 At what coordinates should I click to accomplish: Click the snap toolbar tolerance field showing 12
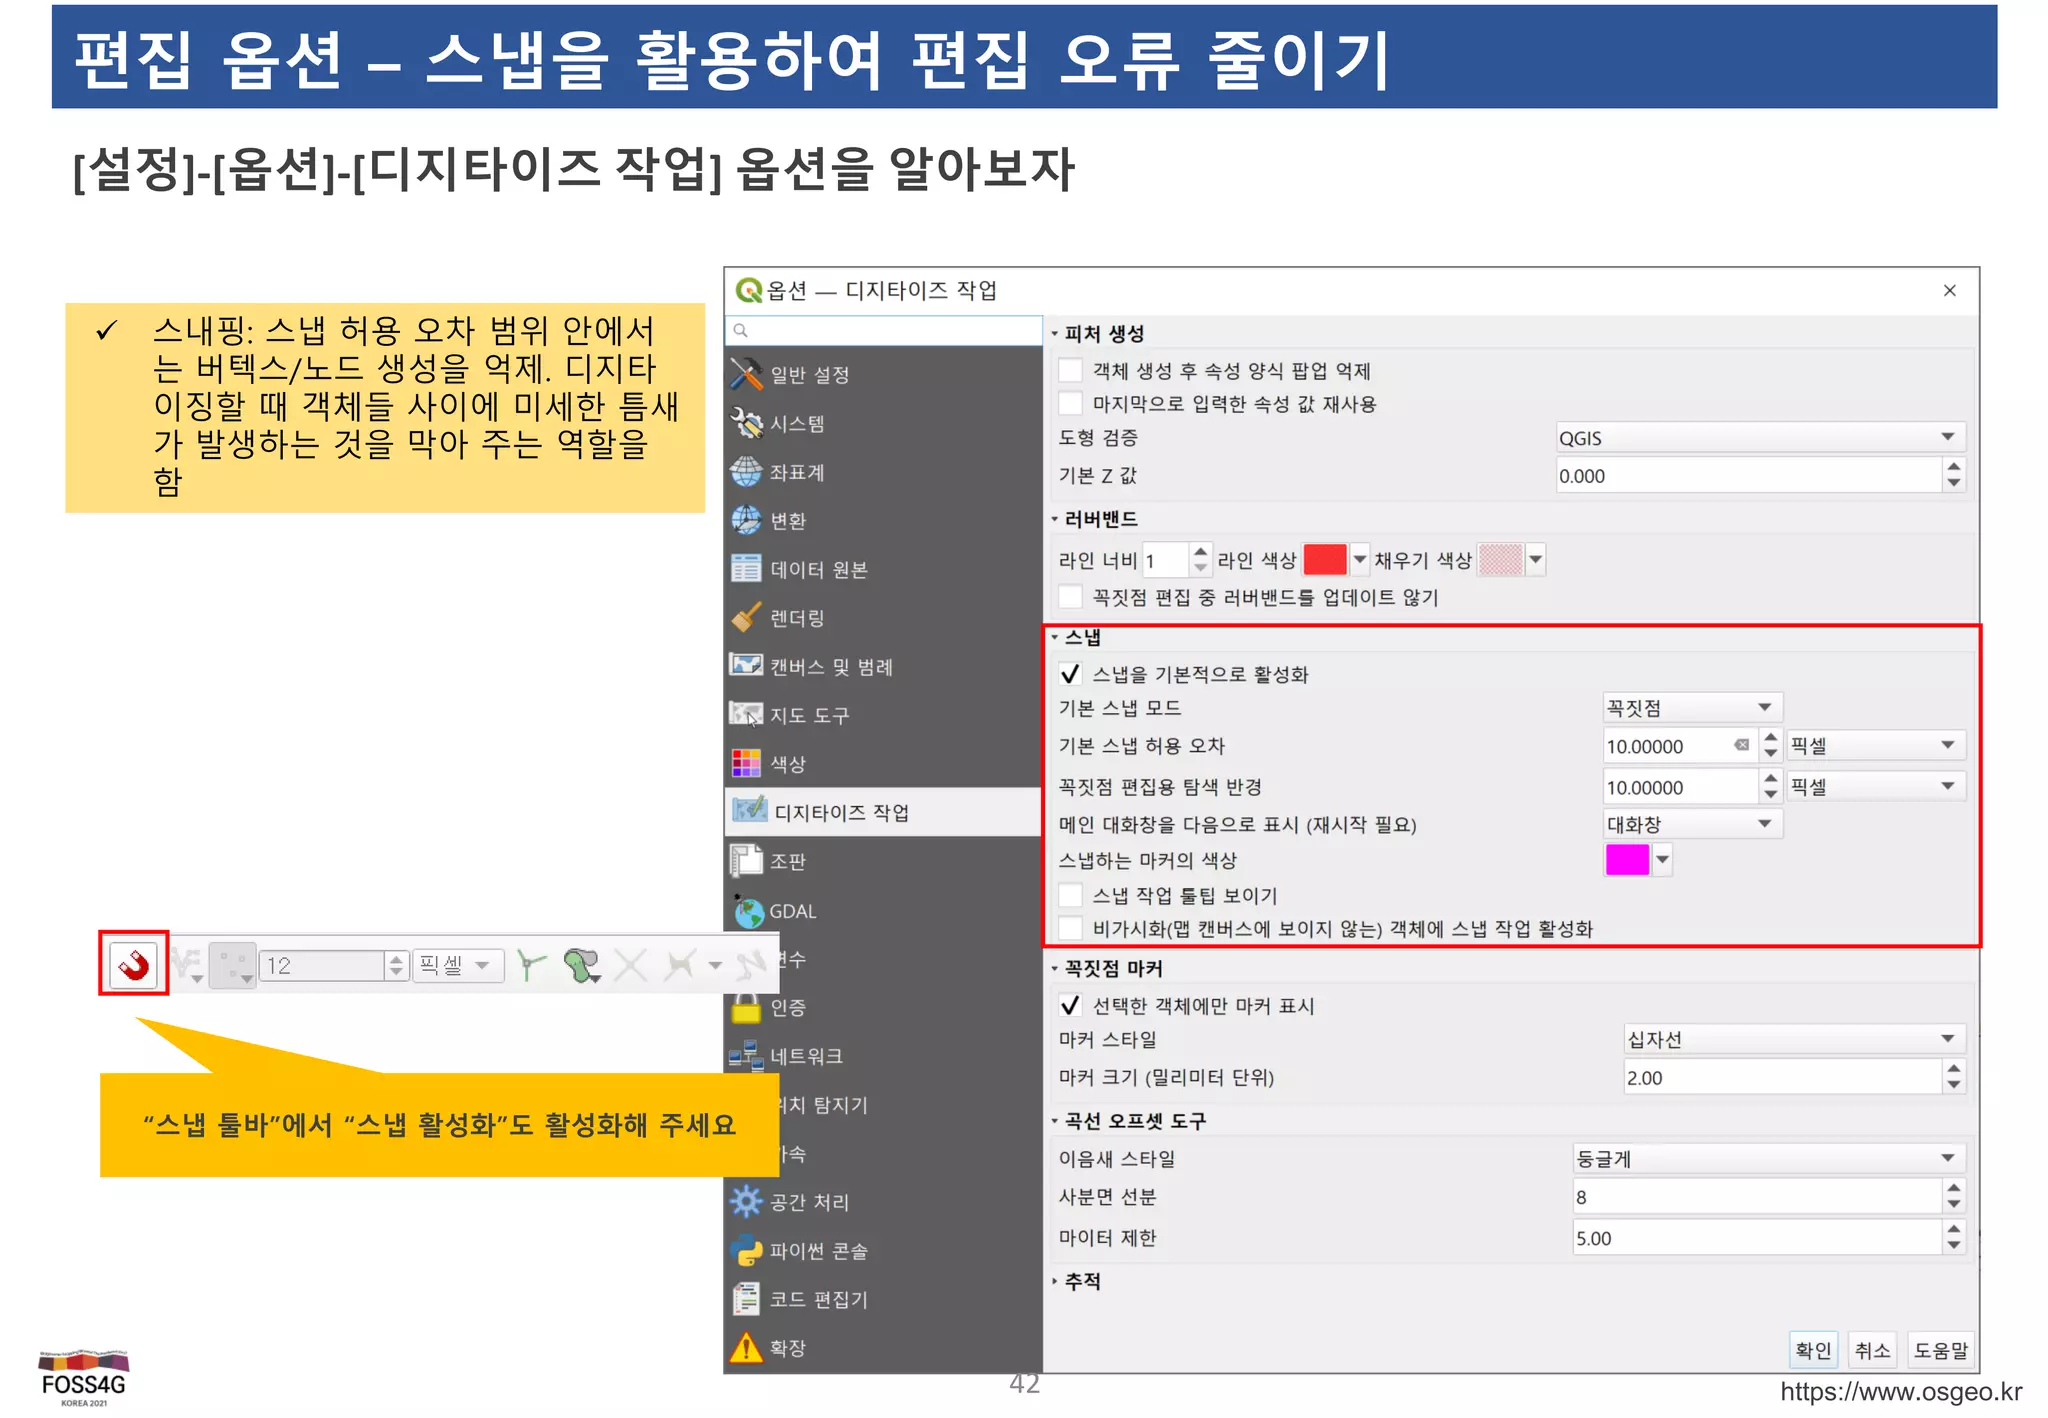tap(323, 965)
